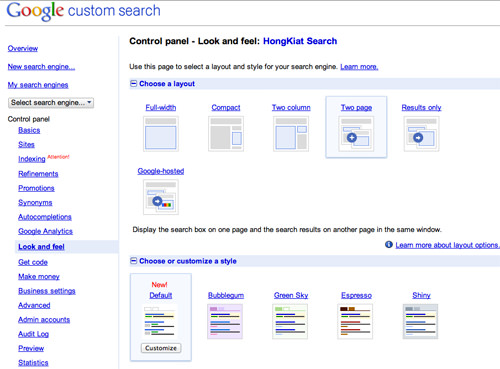Open Google Analytics settings
Viewport: 500px width, 369px height.
[45, 231]
